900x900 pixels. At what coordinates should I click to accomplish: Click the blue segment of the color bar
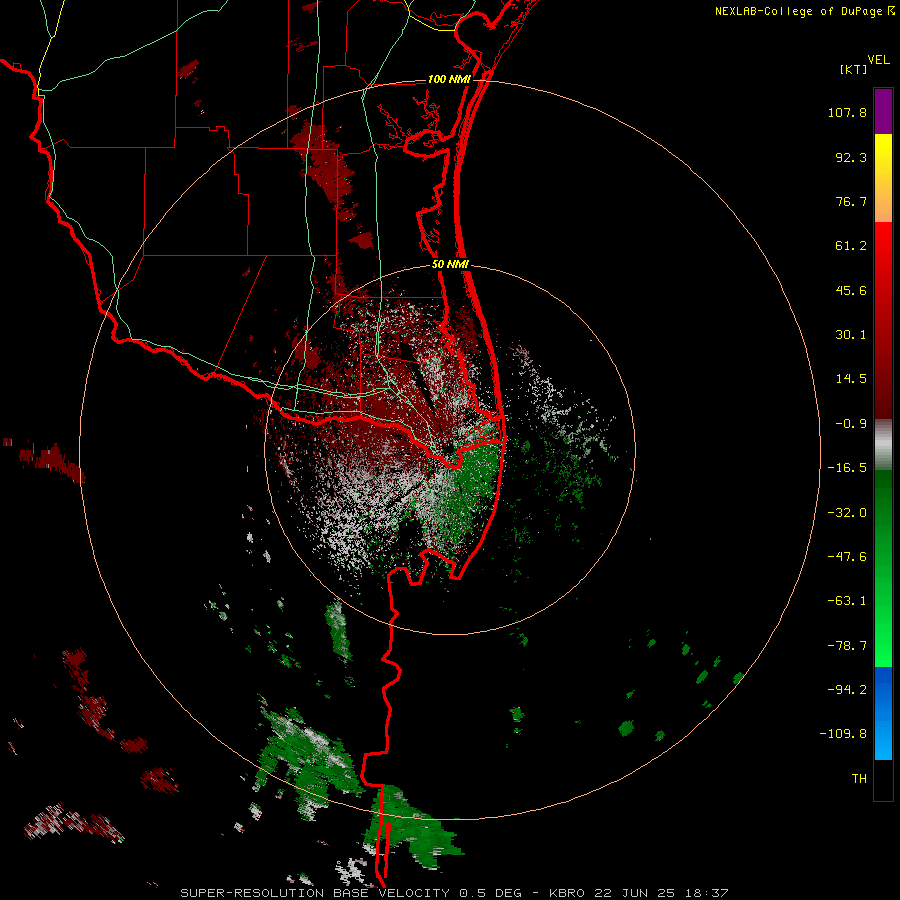coord(883,713)
